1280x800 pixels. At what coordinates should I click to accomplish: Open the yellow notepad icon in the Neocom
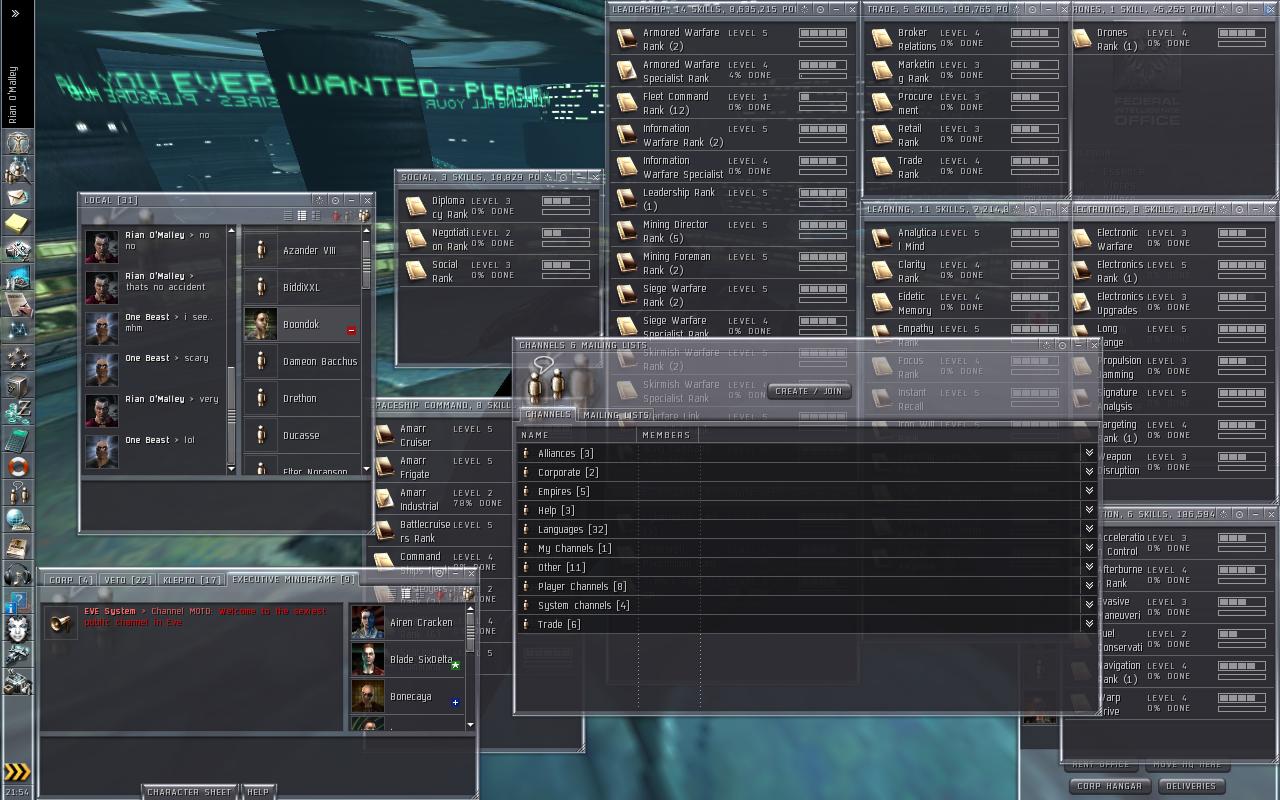[x=17, y=223]
